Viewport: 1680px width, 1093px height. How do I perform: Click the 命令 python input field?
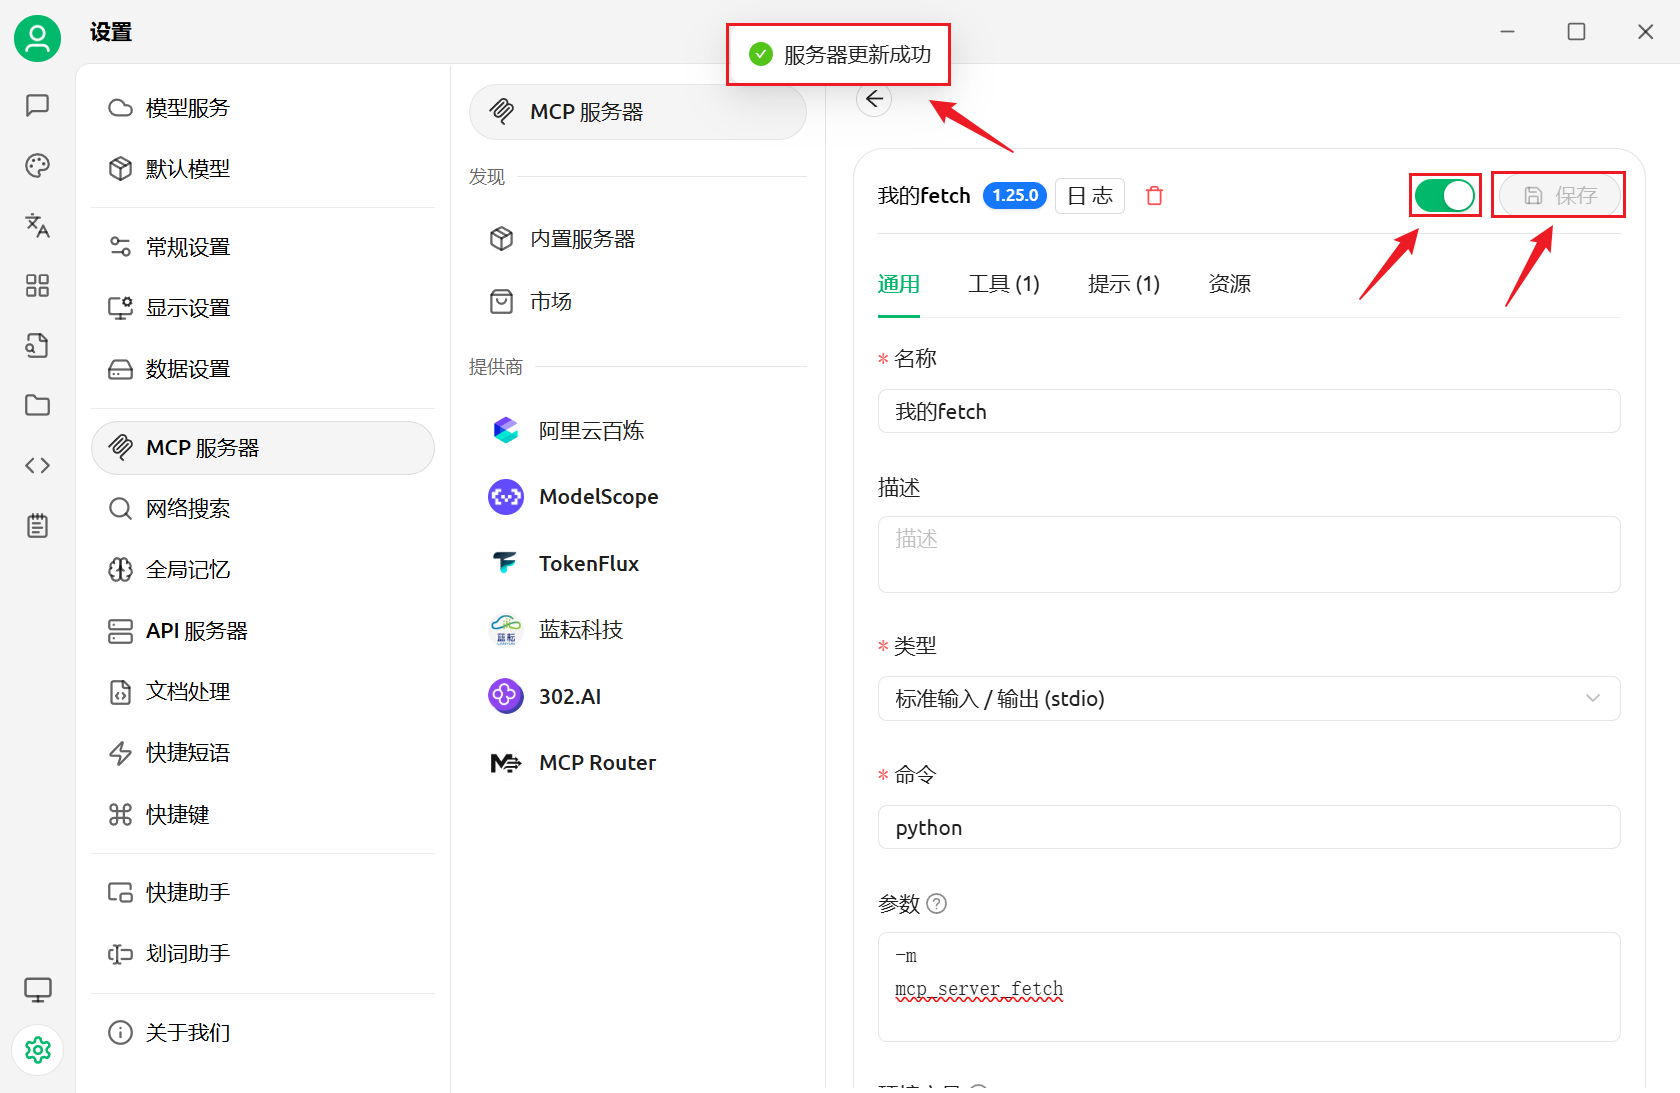click(1249, 827)
